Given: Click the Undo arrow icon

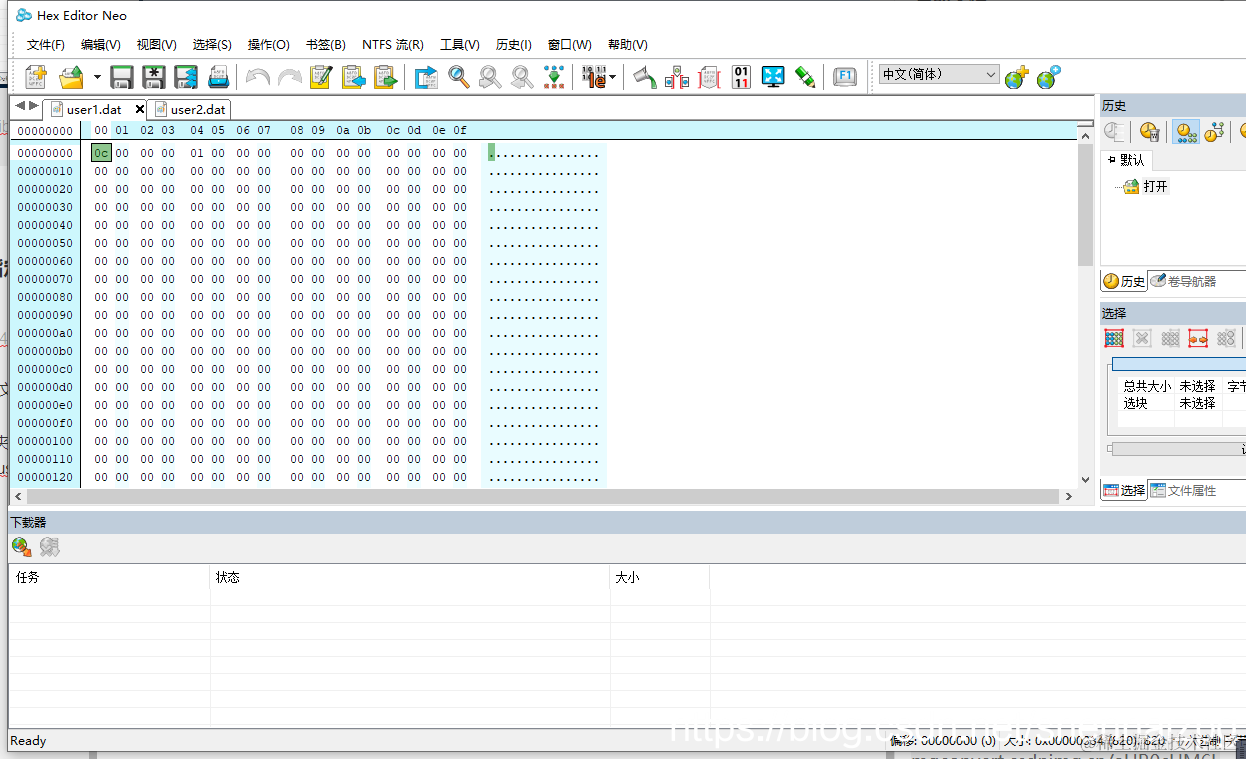Looking at the screenshot, I should [x=258, y=77].
